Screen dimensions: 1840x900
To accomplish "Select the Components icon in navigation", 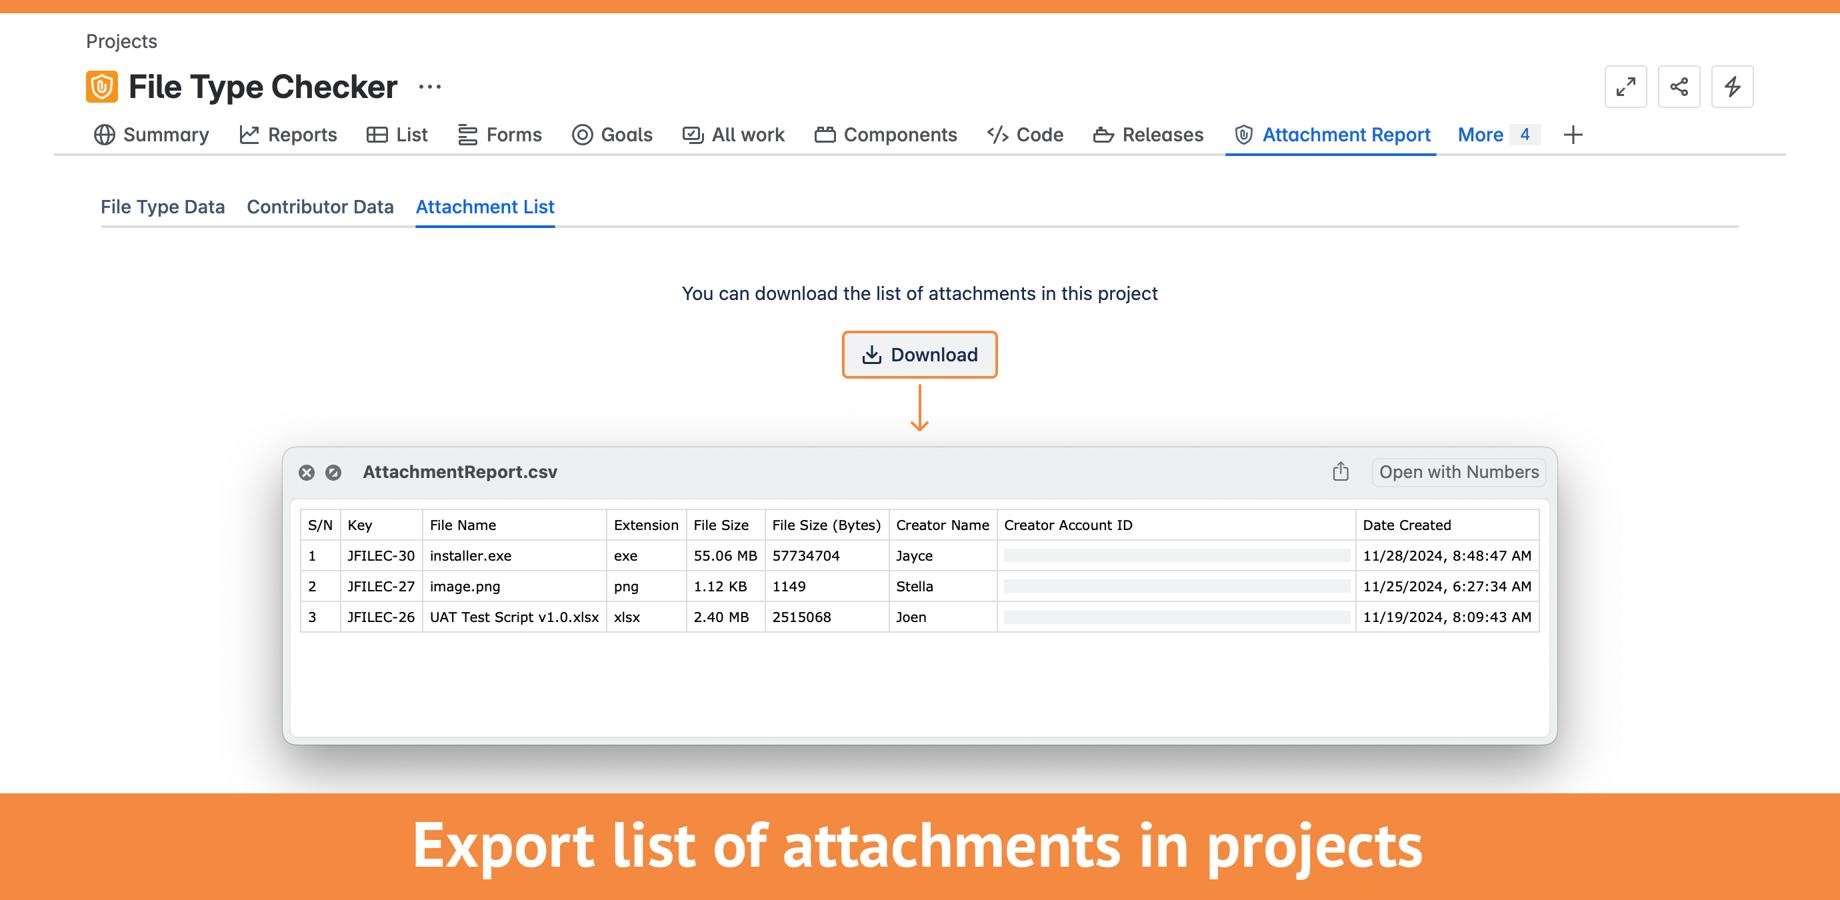I will (x=825, y=134).
